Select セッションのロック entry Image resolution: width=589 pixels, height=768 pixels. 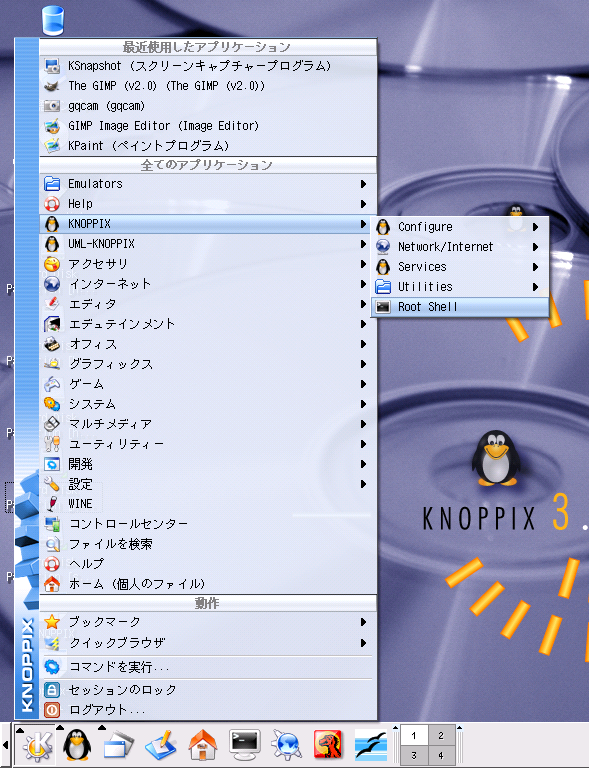click(x=208, y=690)
